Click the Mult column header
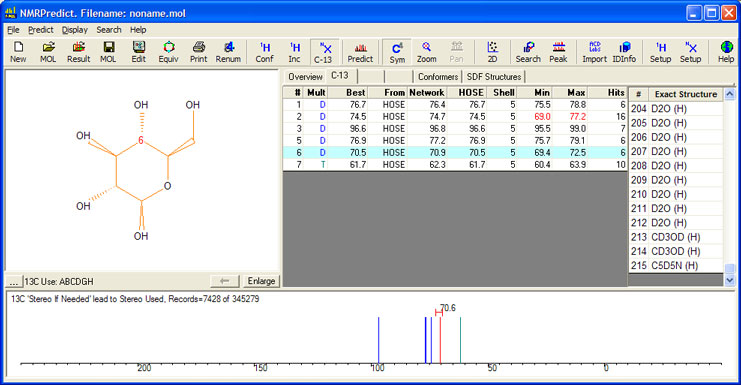 [x=316, y=93]
